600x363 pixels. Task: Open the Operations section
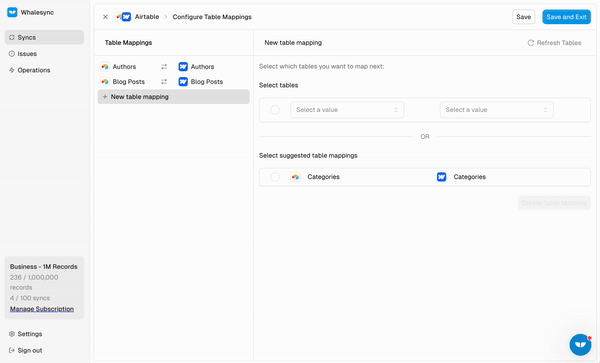[x=44, y=70]
